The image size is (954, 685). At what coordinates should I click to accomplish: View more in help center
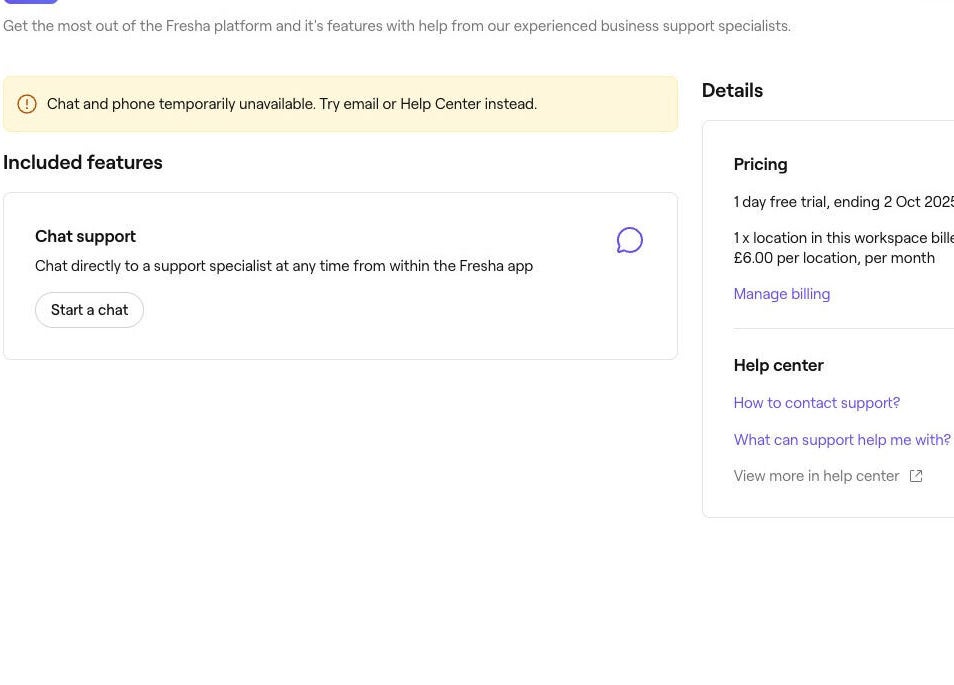(x=816, y=476)
